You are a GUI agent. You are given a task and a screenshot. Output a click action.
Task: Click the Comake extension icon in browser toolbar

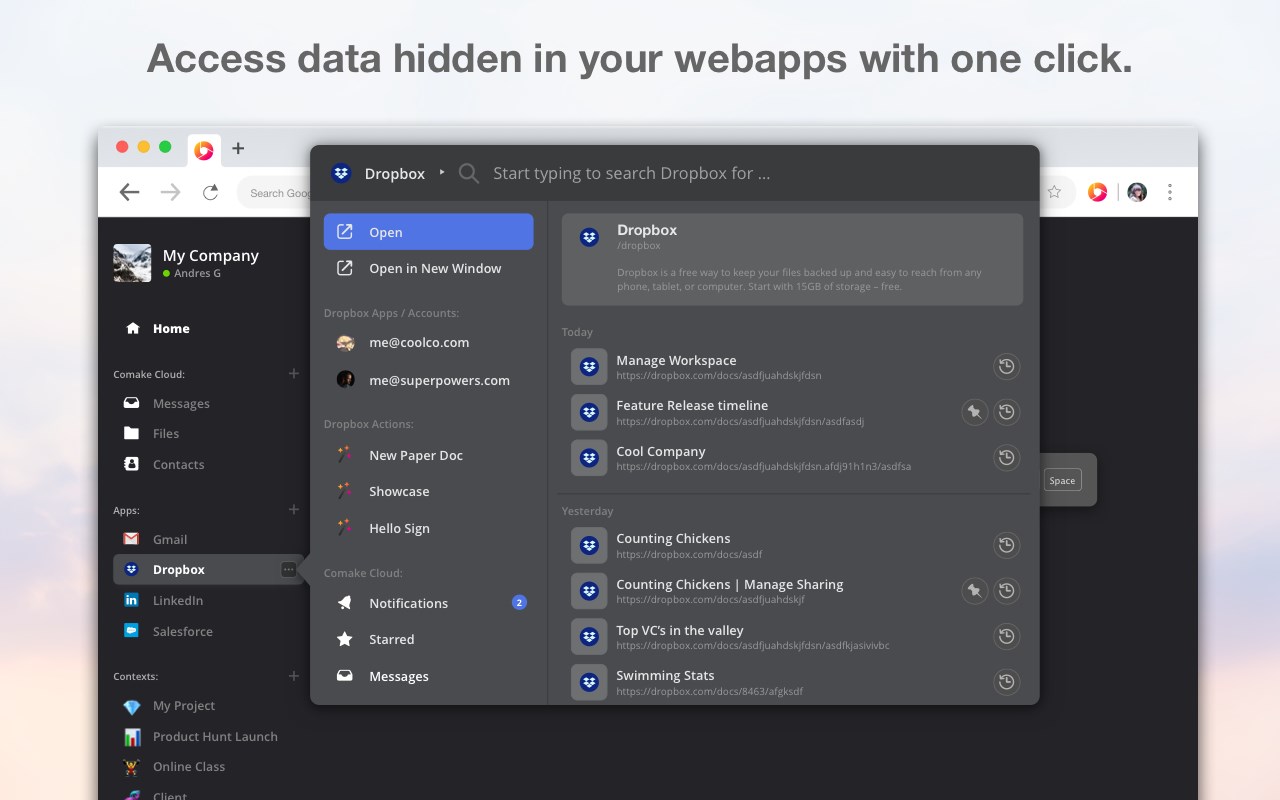click(1098, 192)
